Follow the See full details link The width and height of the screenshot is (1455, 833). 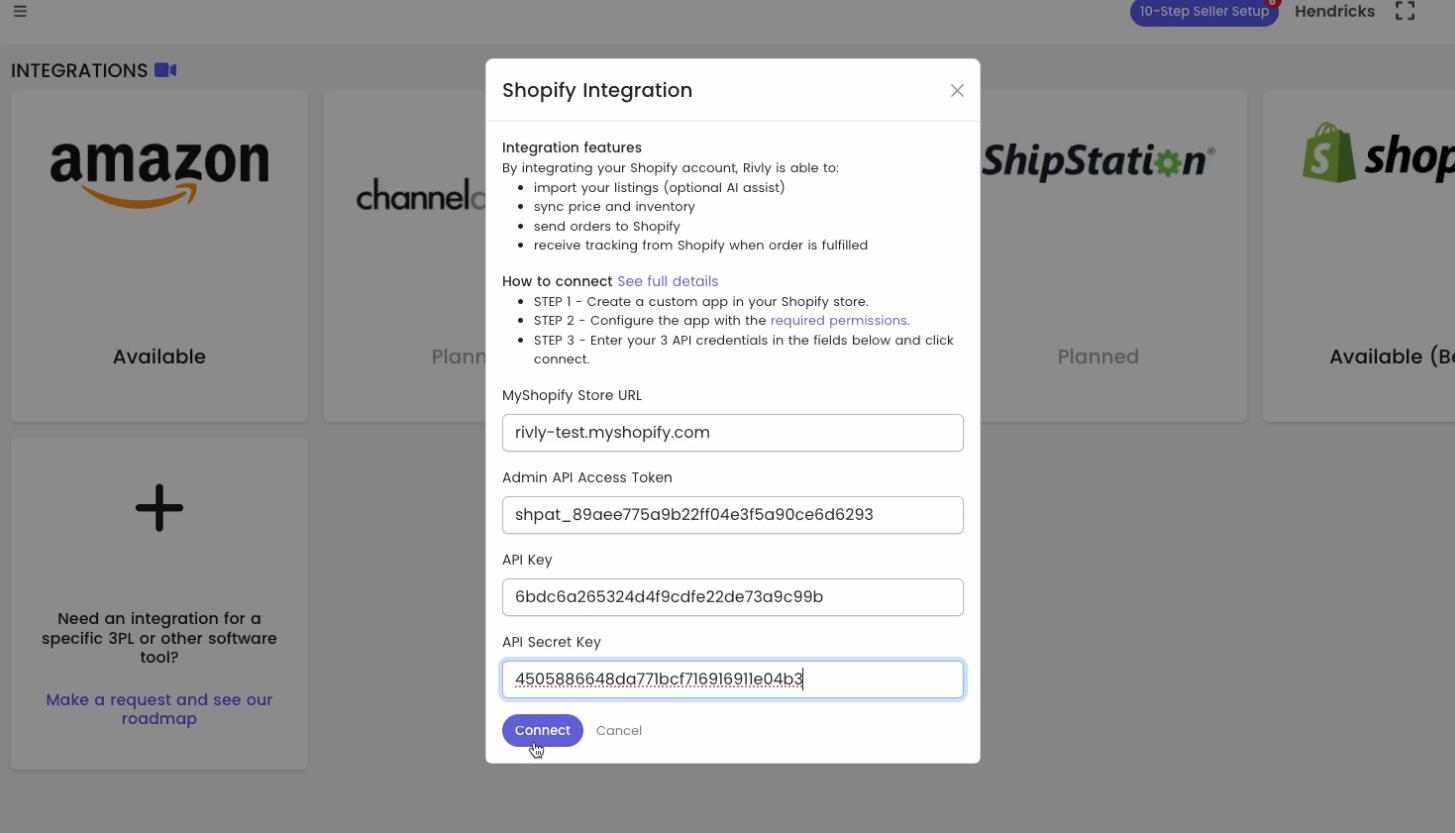pos(667,281)
